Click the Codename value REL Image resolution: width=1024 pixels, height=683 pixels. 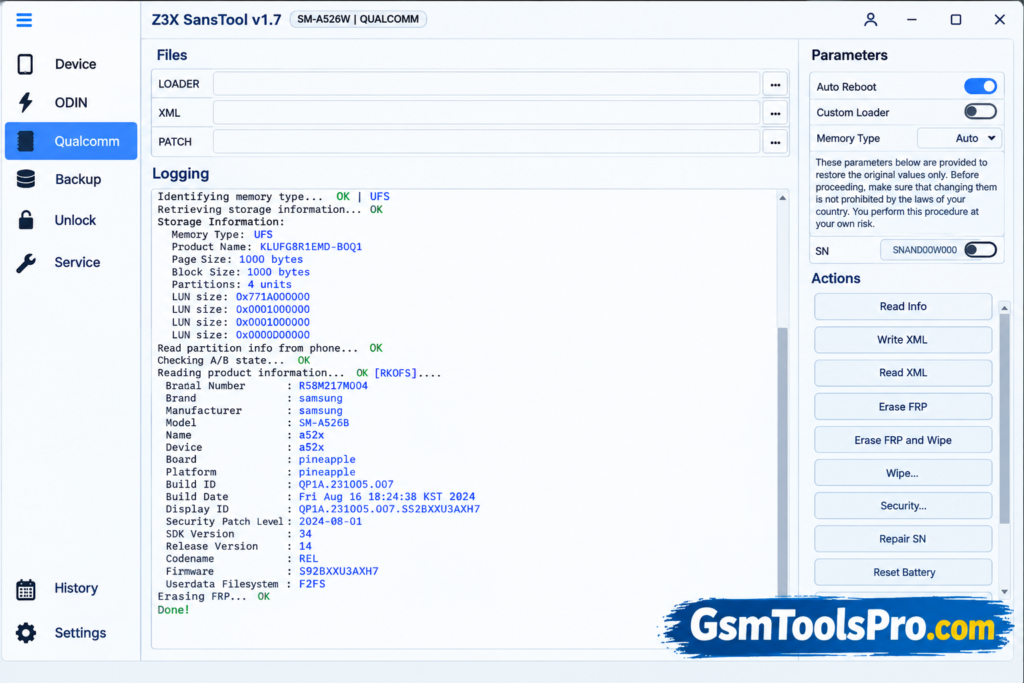click(x=308, y=559)
